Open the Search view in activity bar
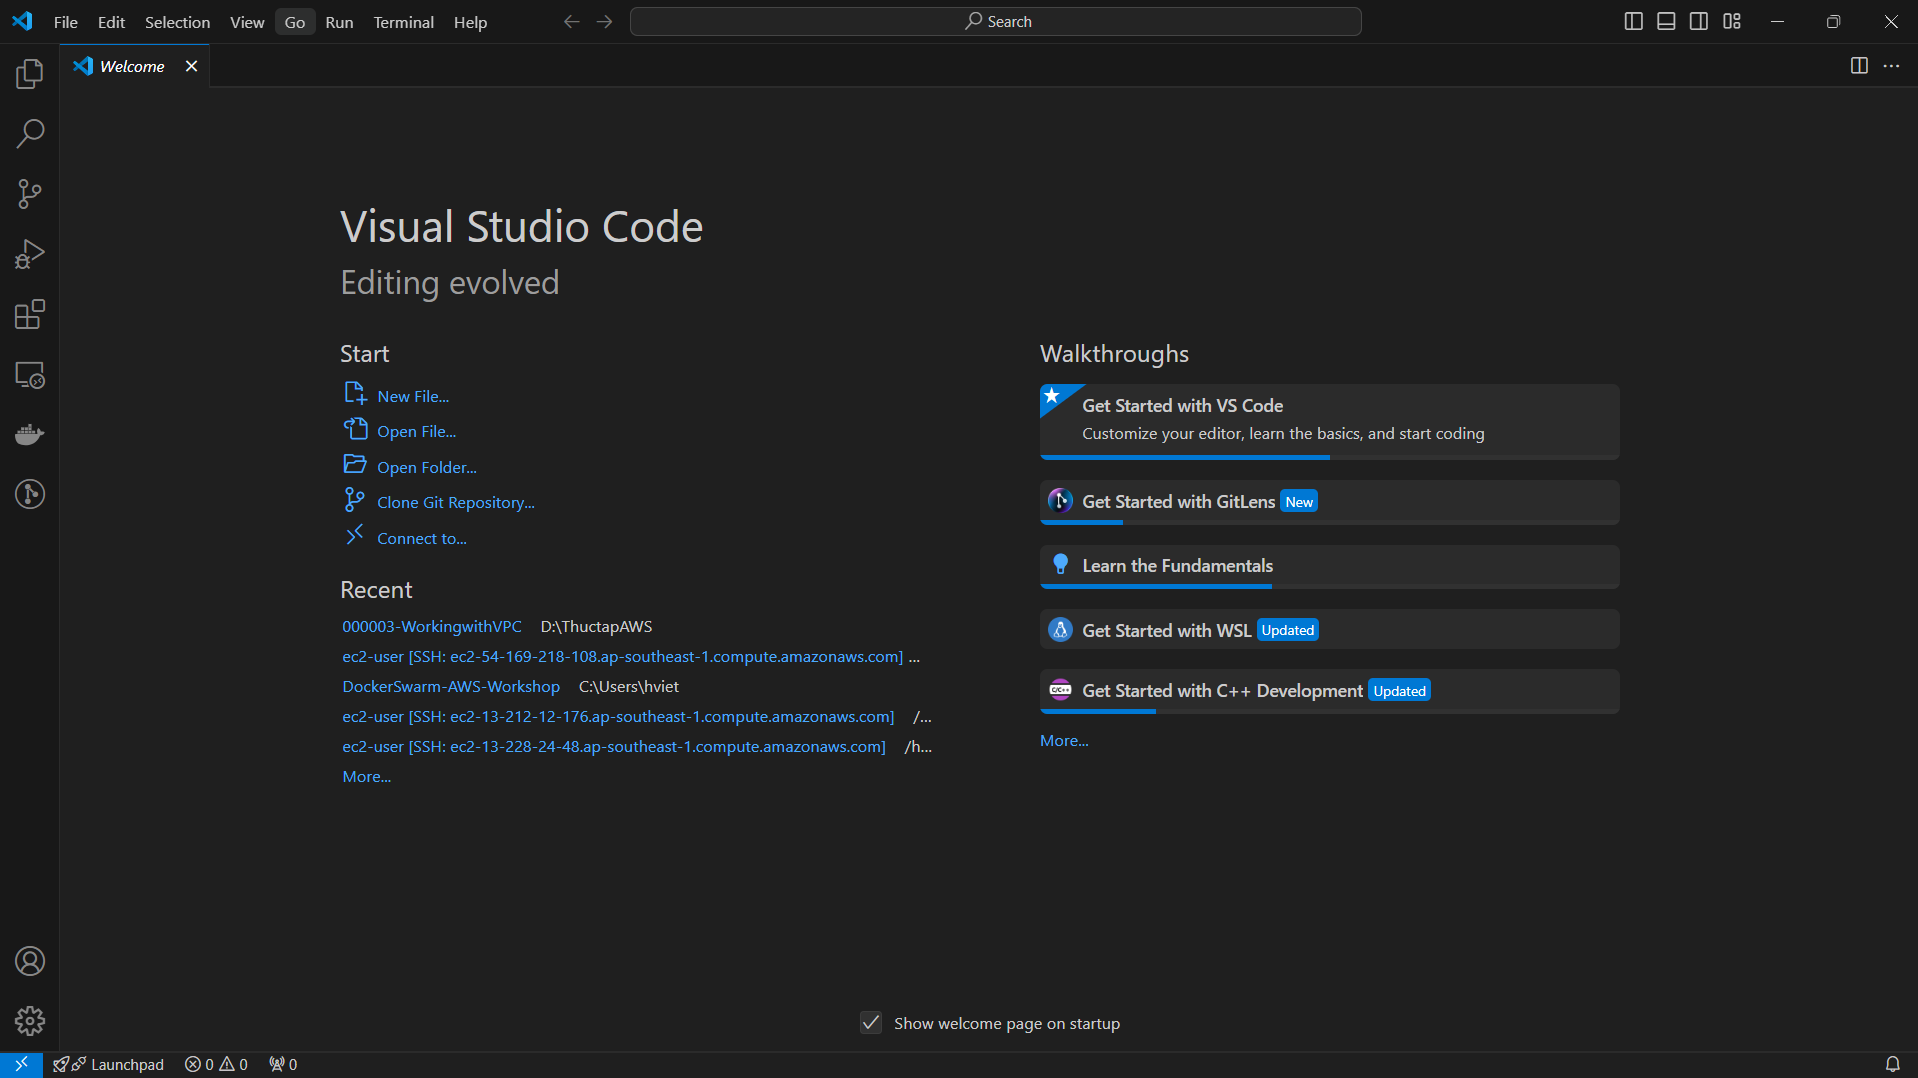Screen dimensions: 1918x1078 pos(30,134)
